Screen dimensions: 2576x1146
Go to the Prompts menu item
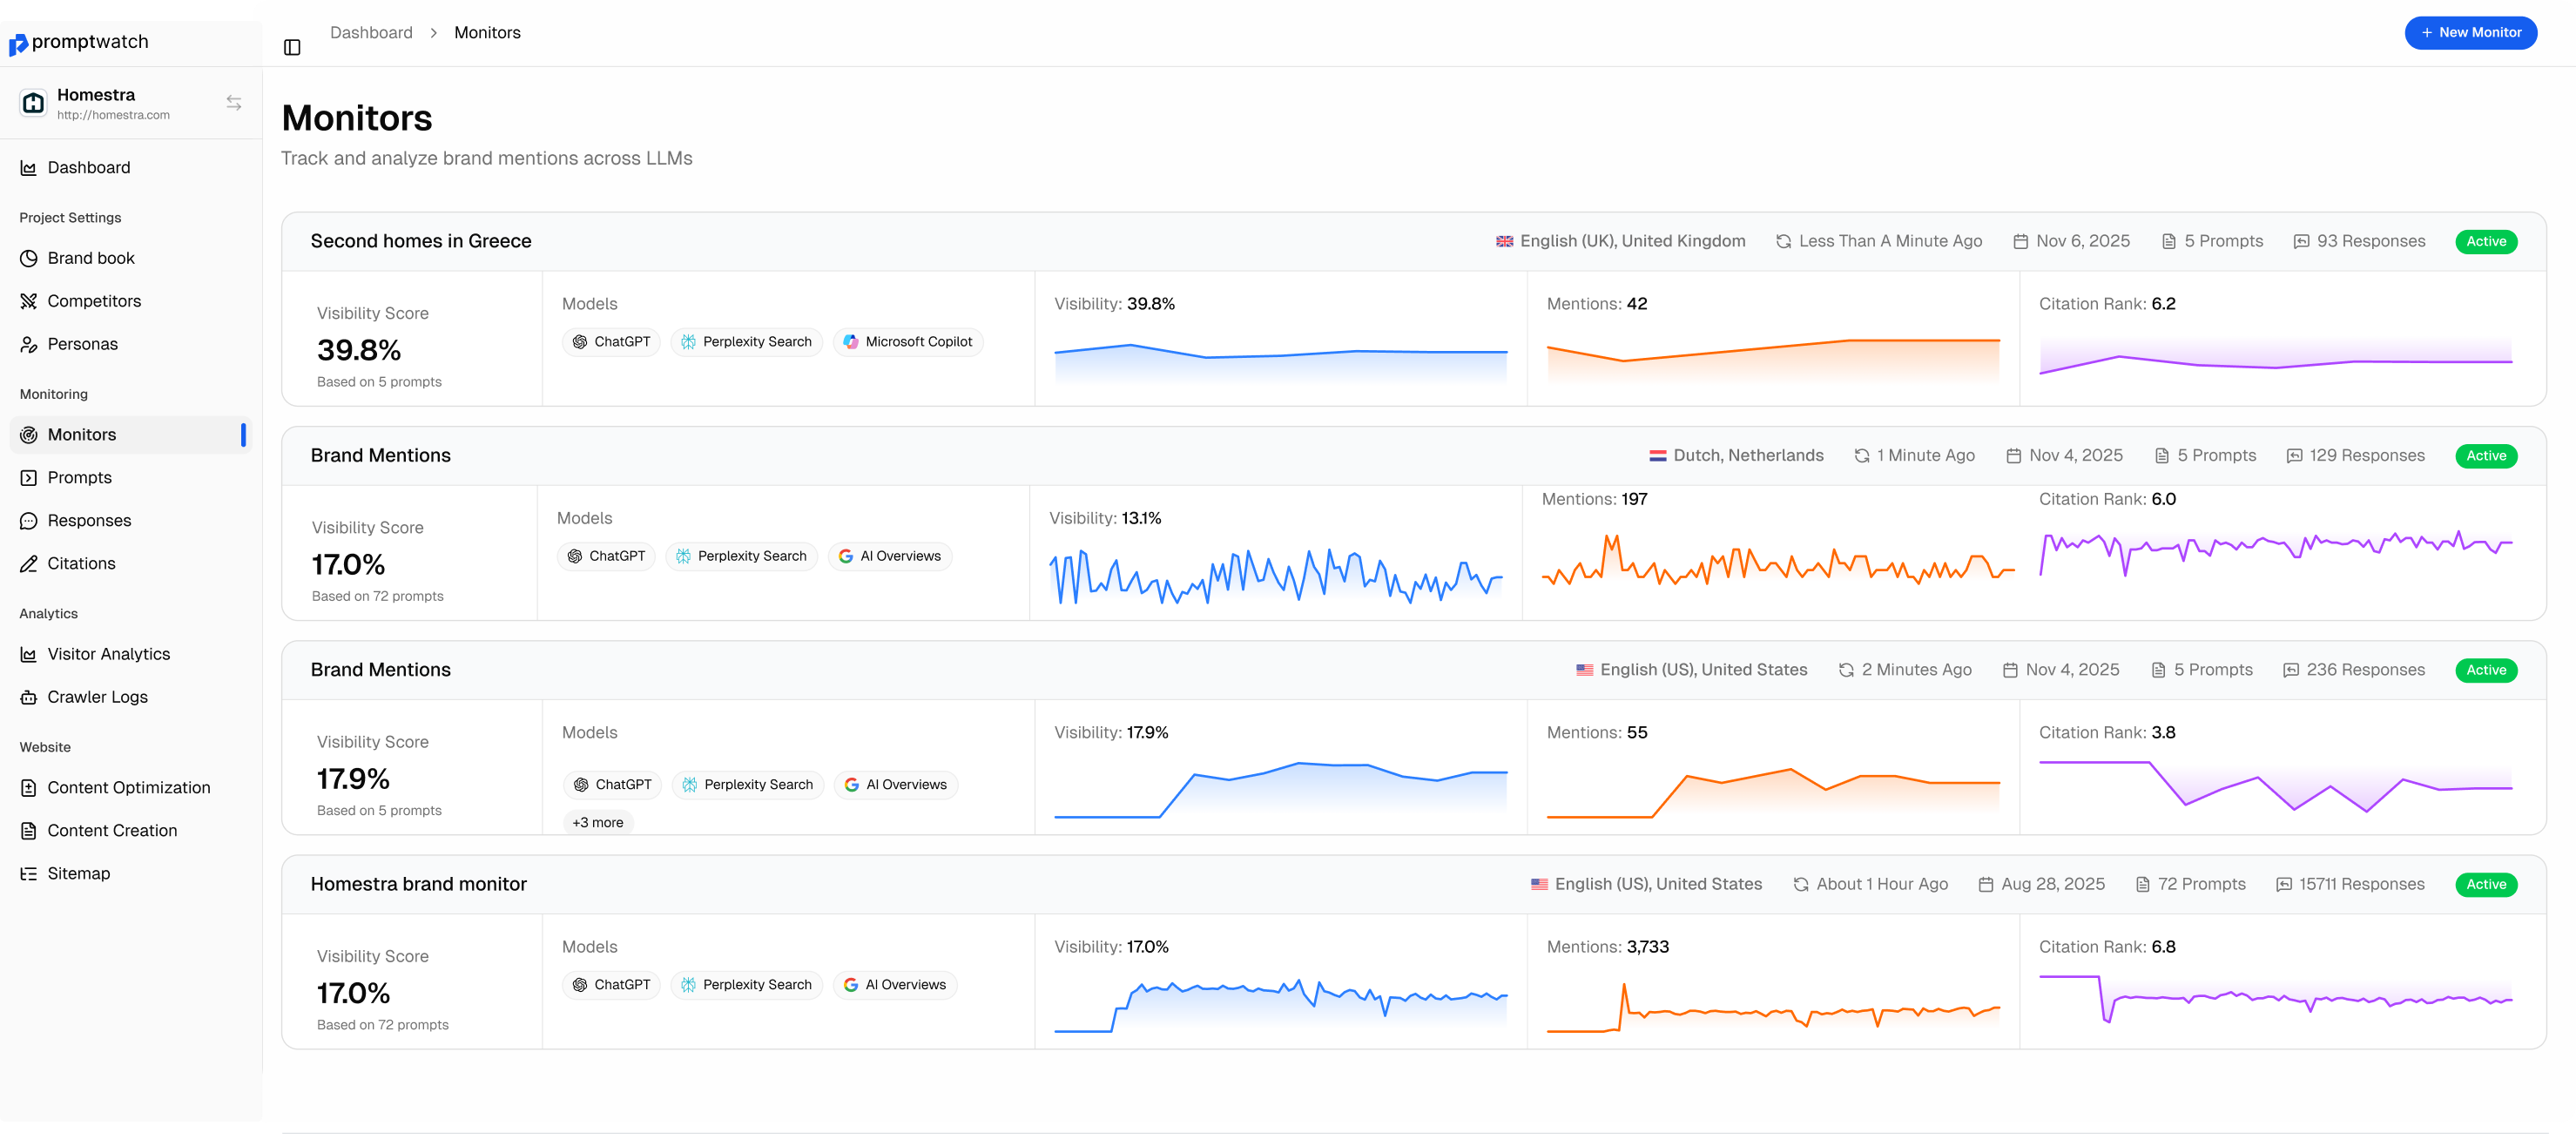(79, 478)
